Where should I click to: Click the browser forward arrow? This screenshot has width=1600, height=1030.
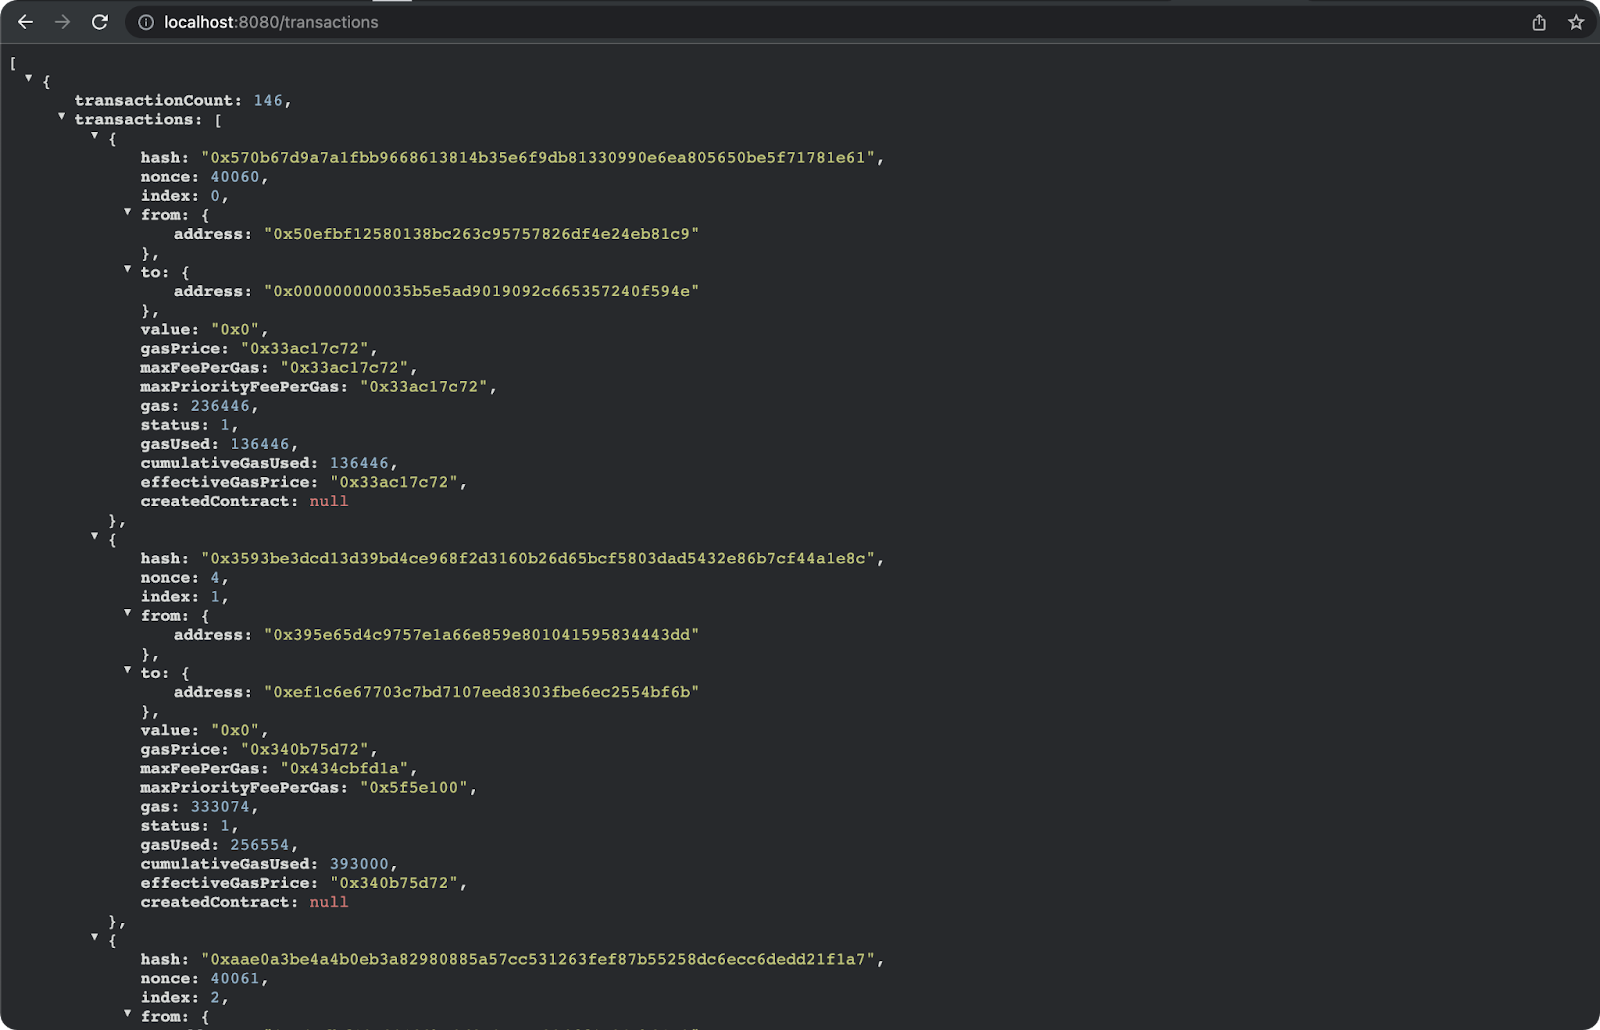coord(62,22)
